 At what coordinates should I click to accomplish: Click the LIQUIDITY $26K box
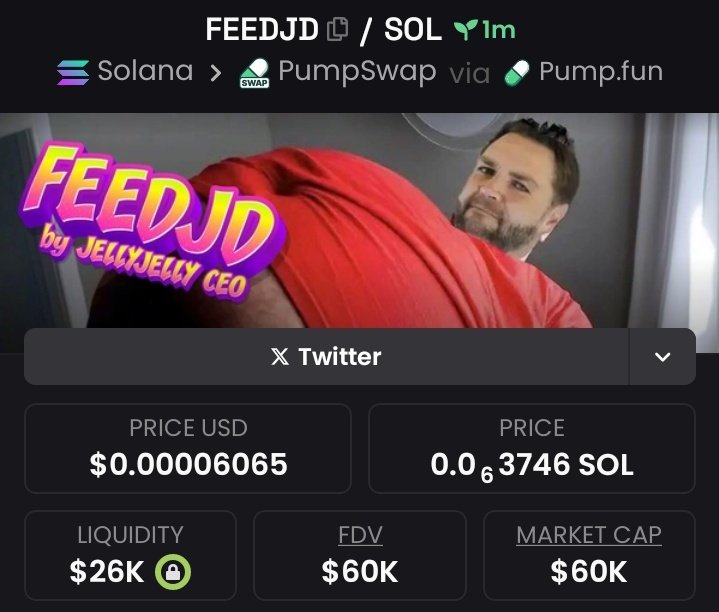[130, 555]
